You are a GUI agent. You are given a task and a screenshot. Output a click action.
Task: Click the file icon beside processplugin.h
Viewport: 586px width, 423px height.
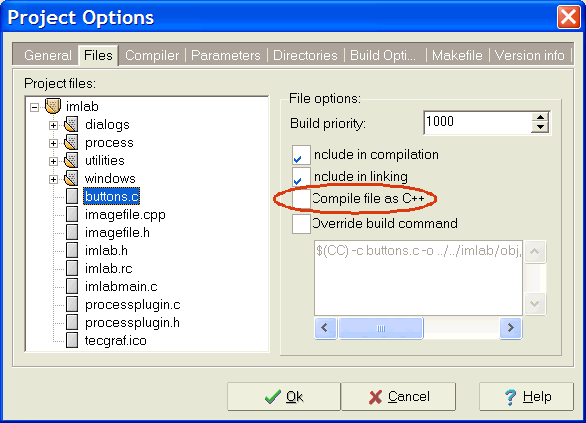click(72, 322)
